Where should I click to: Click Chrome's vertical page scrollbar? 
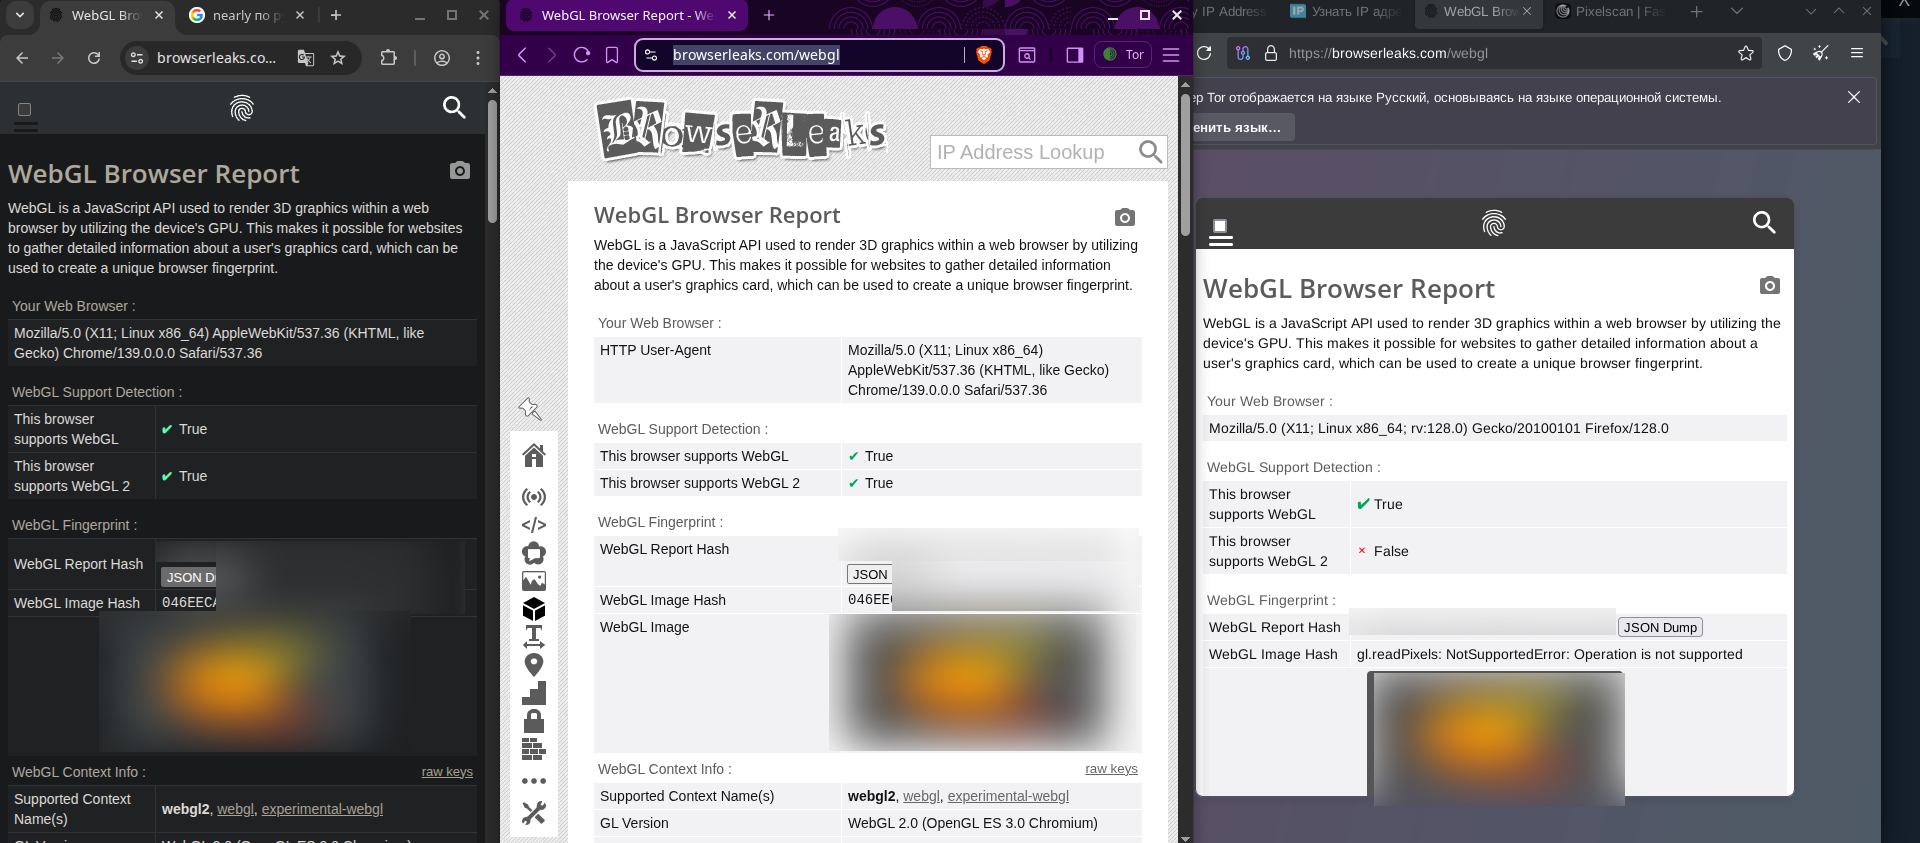492,160
